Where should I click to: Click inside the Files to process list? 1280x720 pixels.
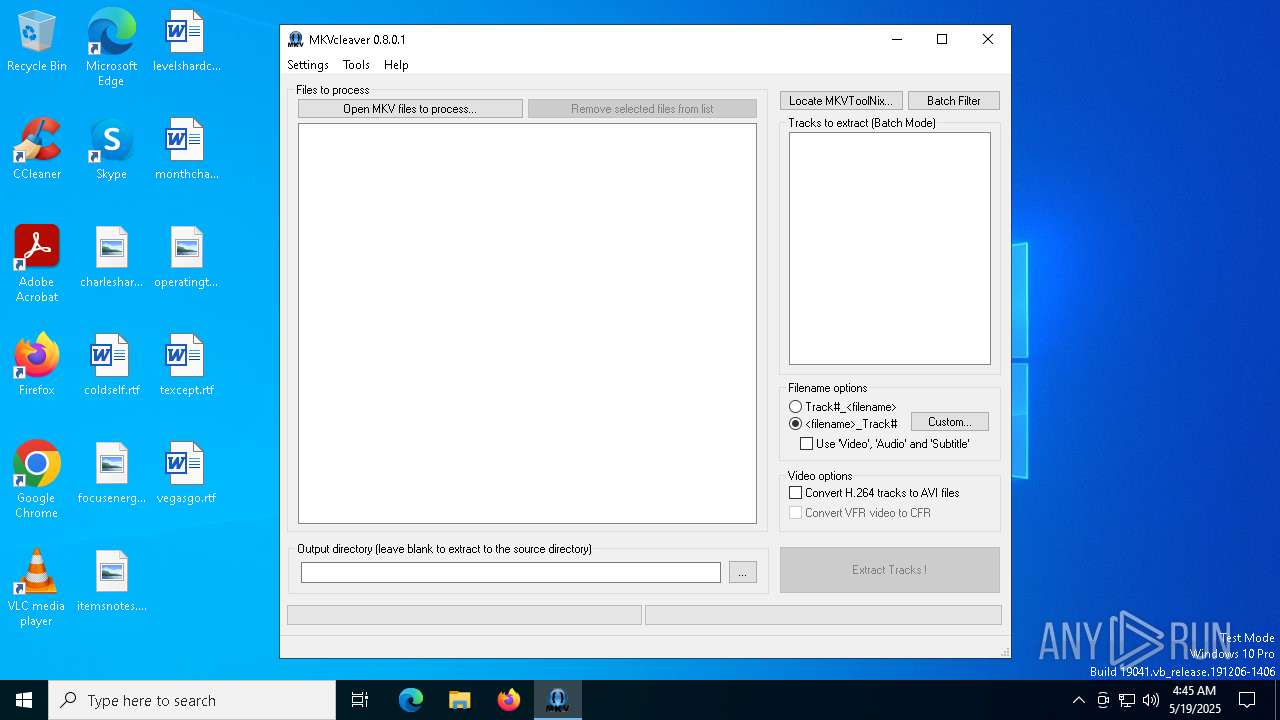[527, 323]
